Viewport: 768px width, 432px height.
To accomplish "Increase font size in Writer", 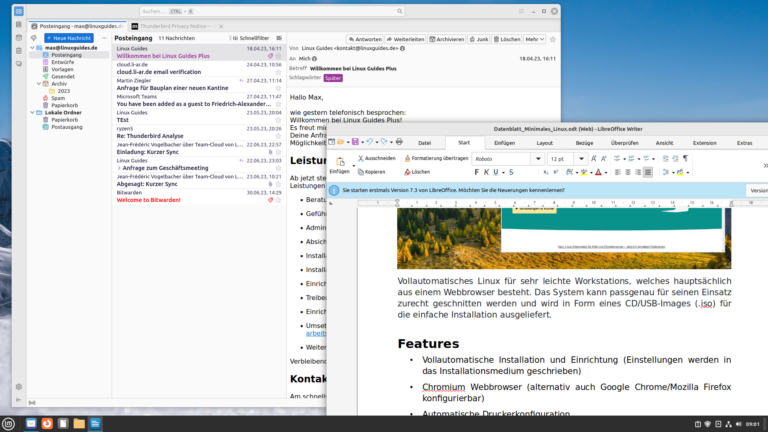I will point(594,159).
